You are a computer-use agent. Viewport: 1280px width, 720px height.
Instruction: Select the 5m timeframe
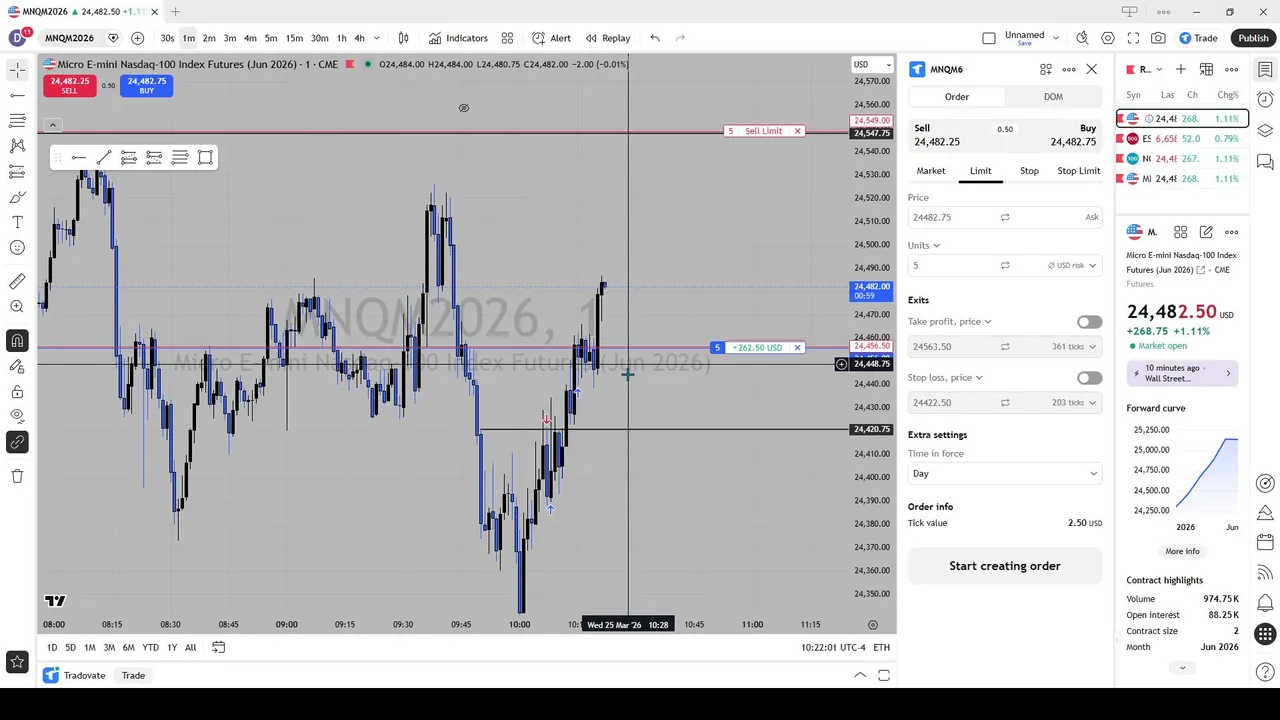click(x=271, y=38)
